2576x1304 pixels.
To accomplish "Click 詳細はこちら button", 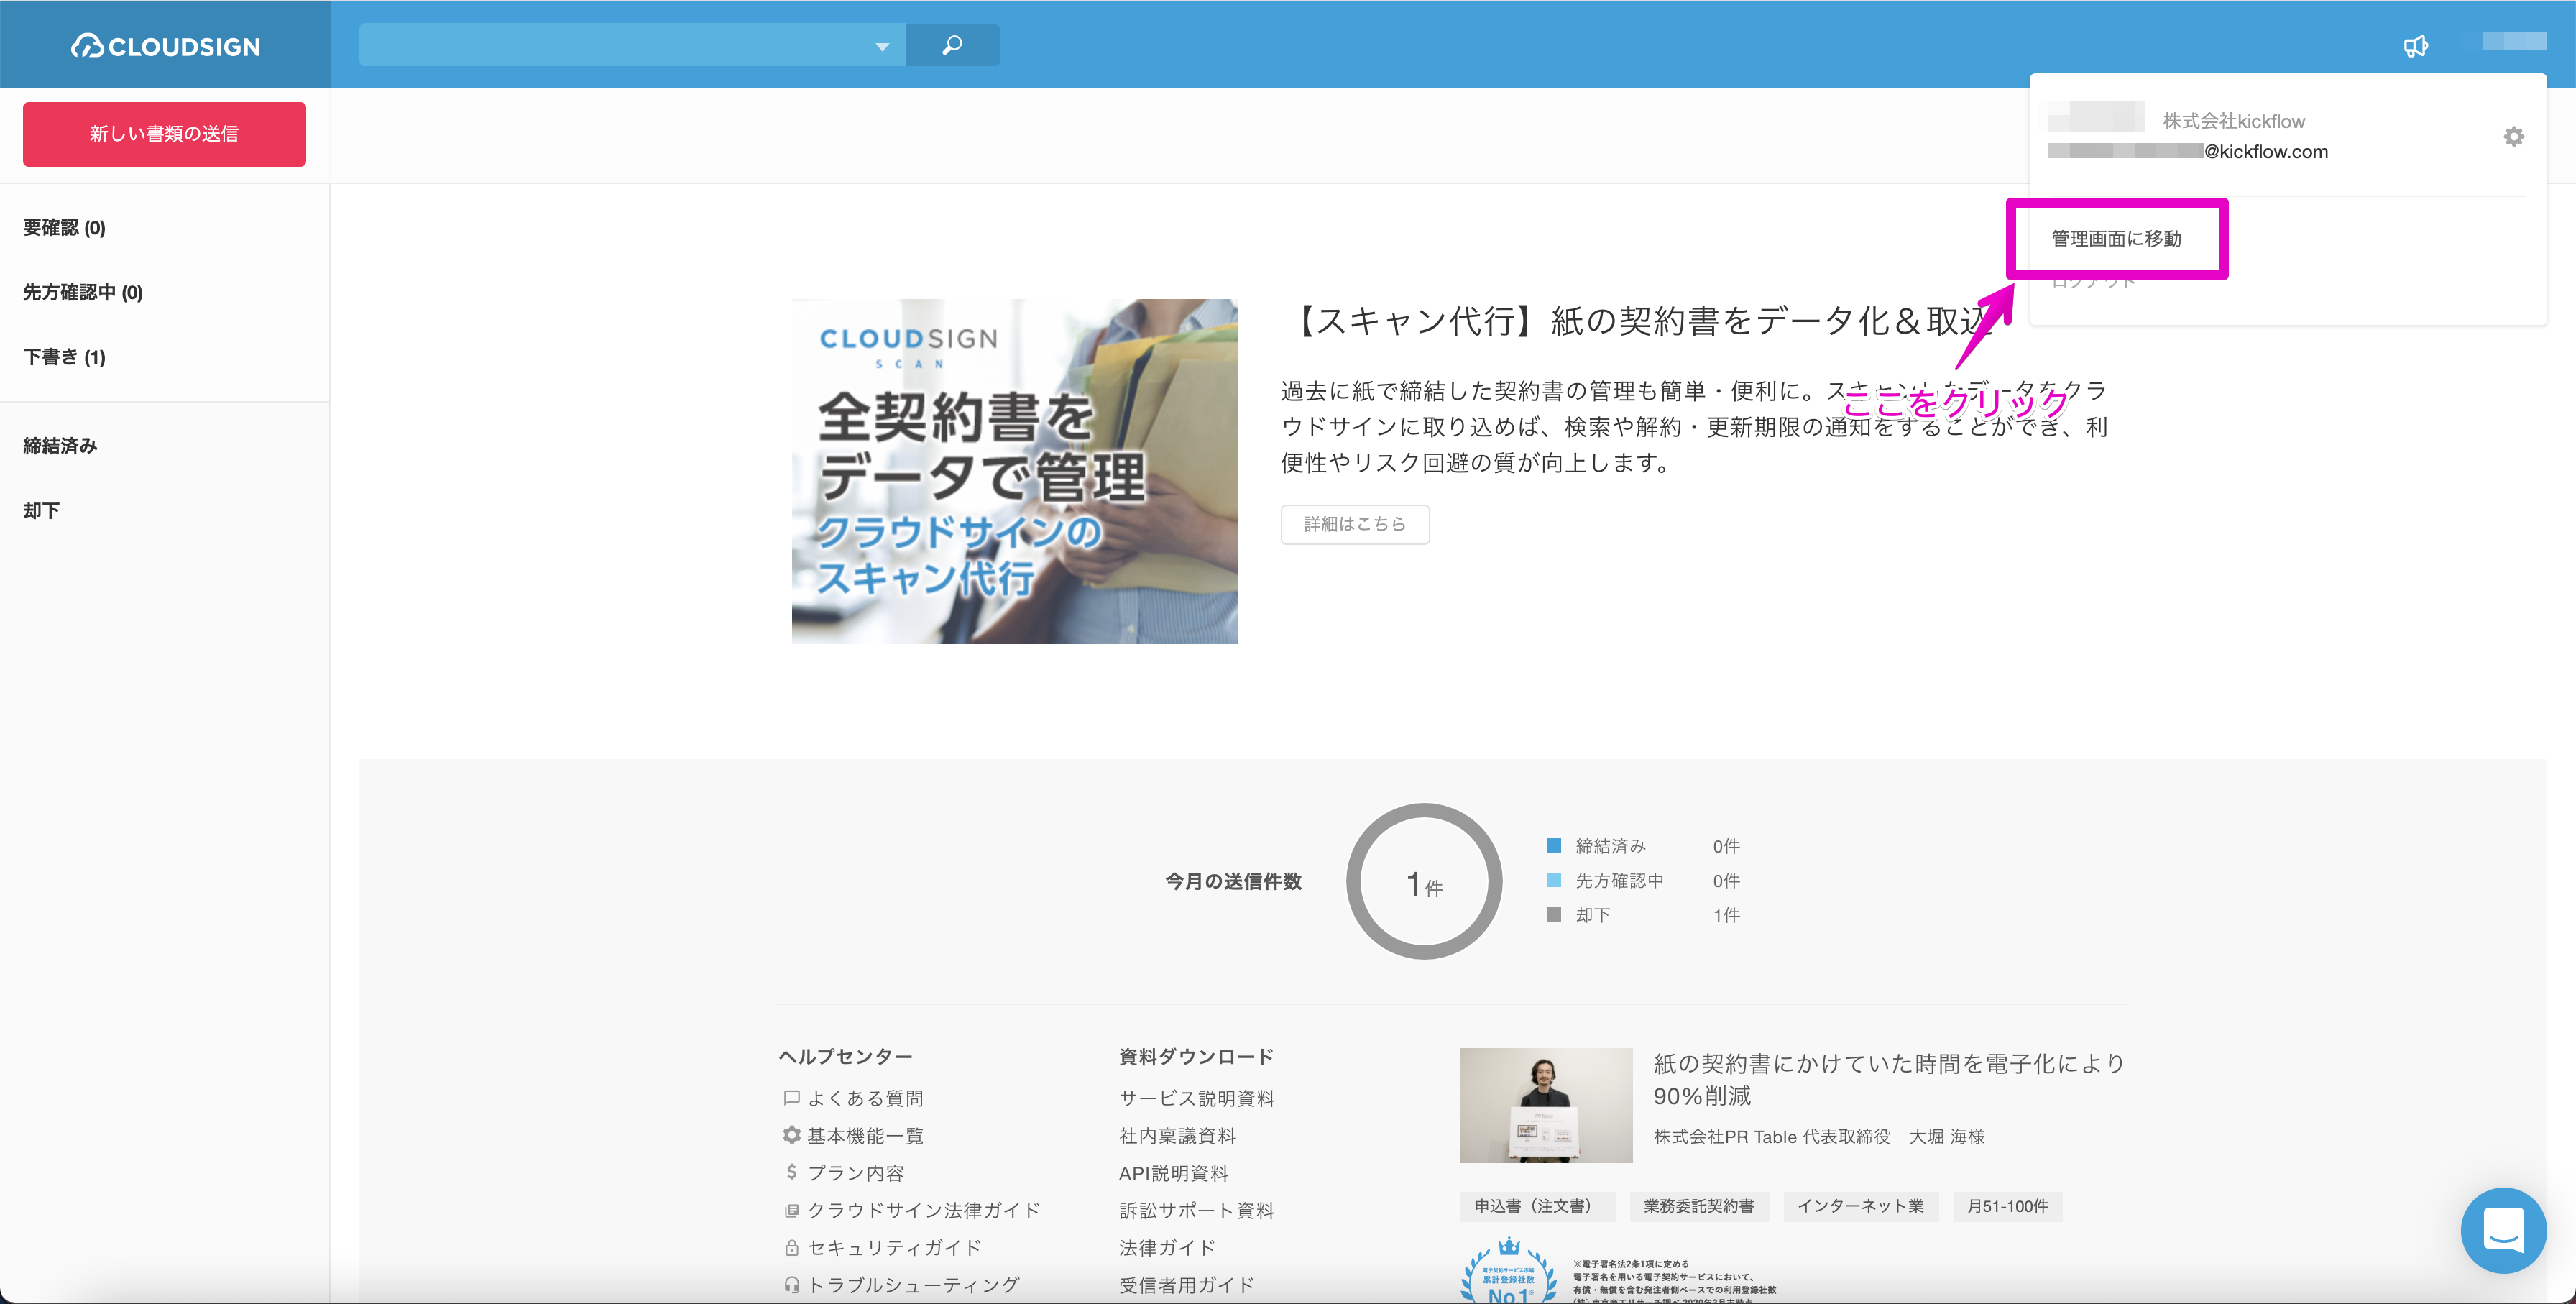I will 1355,524.
